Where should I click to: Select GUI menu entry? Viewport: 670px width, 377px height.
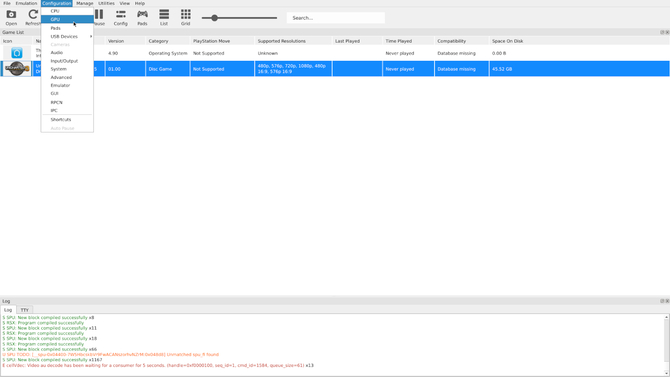pyautogui.click(x=67, y=94)
